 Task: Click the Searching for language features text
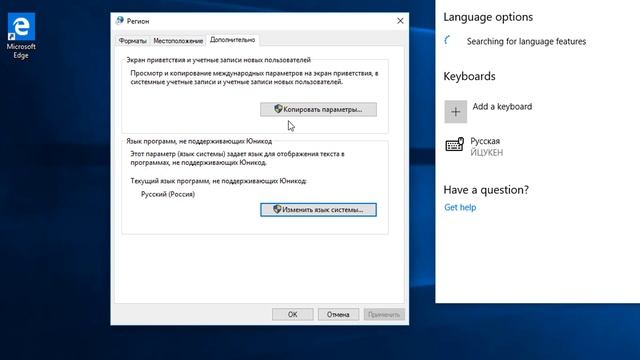[x=526, y=41]
